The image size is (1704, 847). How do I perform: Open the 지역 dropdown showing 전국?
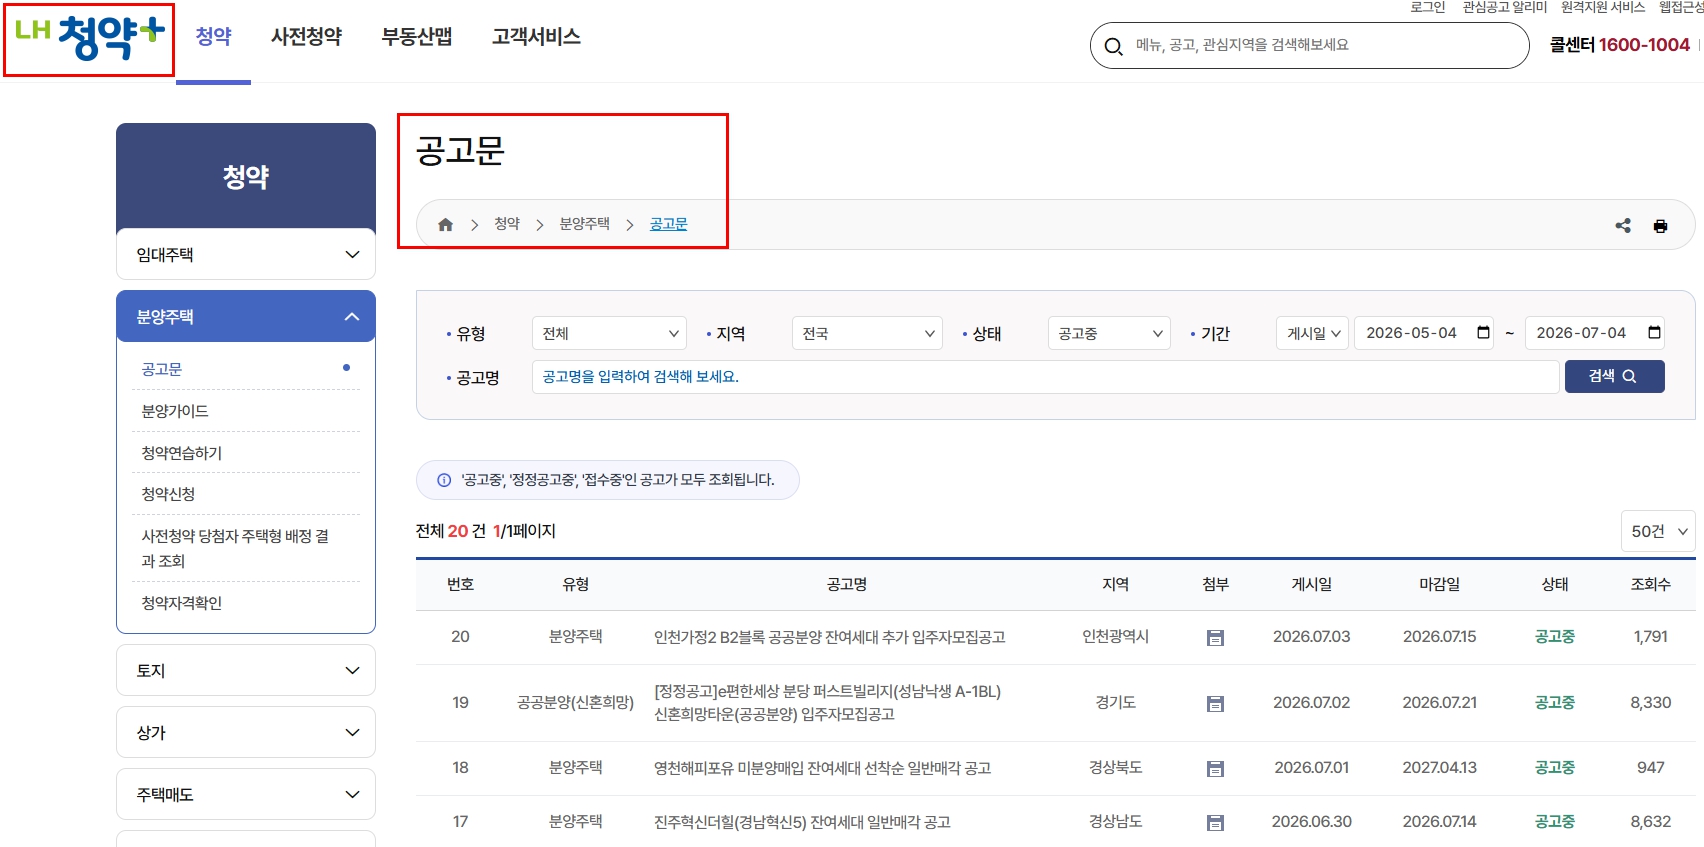[867, 333]
